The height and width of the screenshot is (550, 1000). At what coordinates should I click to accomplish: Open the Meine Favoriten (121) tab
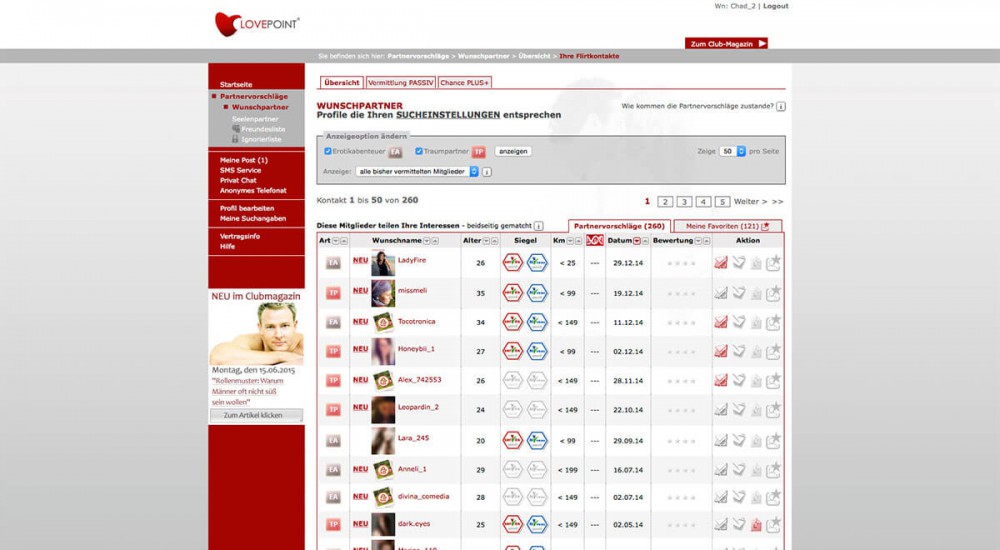pyautogui.click(x=727, y=226)
